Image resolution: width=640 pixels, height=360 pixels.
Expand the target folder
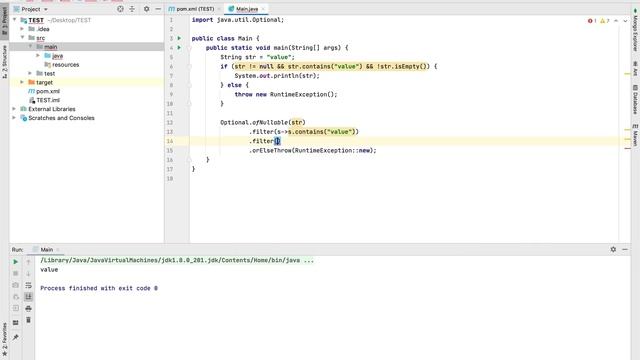pos(22,82)
